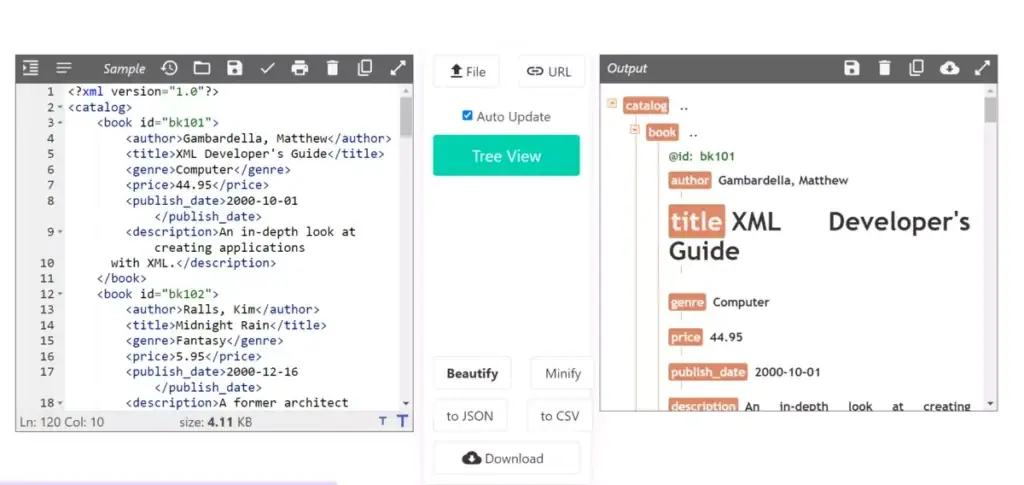This screenshot has width=1024, height=485.
Task: Select the description tag in the output tree
Action: (x=703, y=405)
